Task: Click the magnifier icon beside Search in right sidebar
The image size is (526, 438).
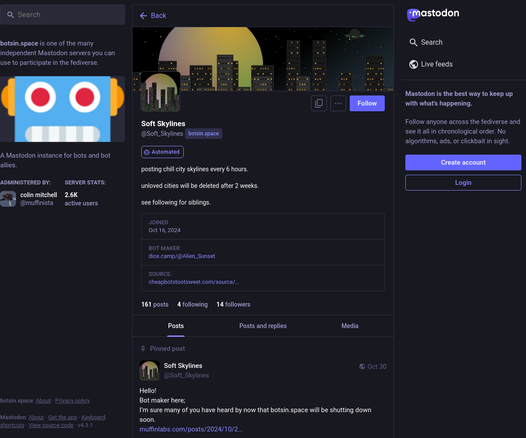Action: click(413, 42)
